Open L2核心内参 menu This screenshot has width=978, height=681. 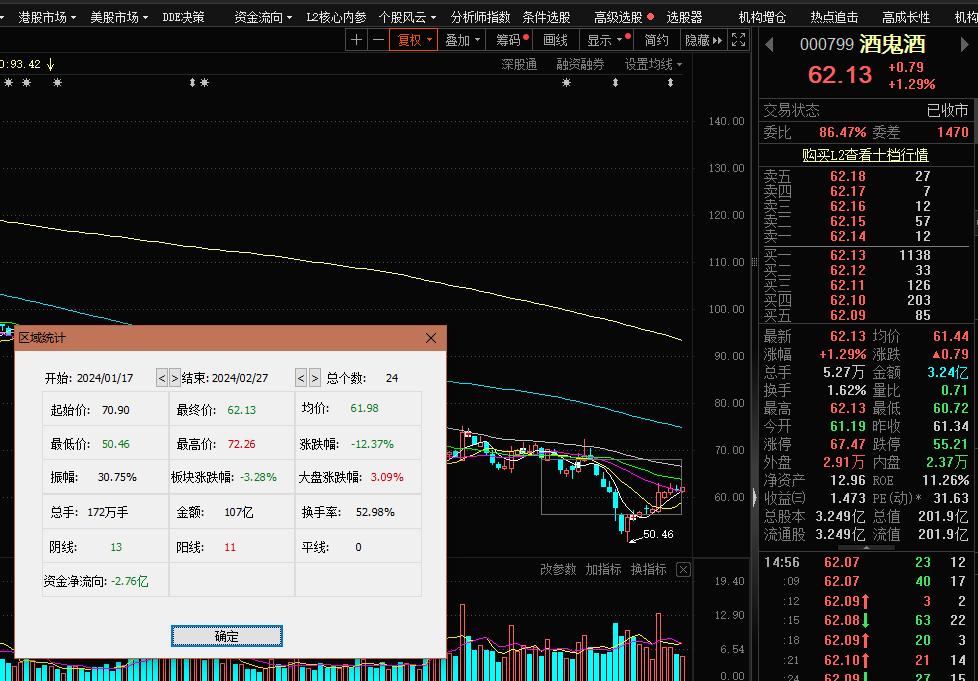click(336, 17)
